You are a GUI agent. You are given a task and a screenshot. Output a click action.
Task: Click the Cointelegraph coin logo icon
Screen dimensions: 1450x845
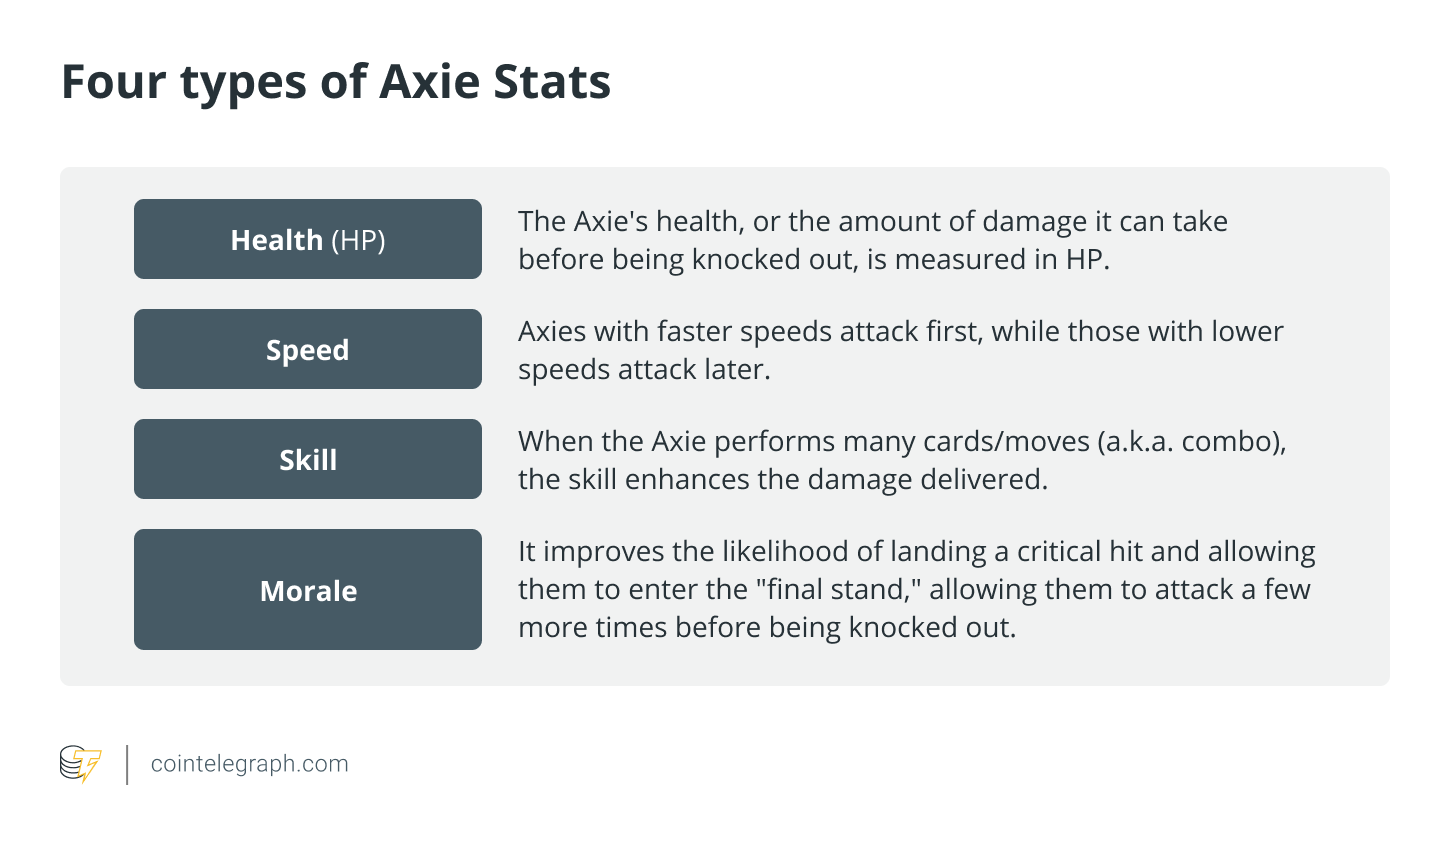(x=80, y=764)
